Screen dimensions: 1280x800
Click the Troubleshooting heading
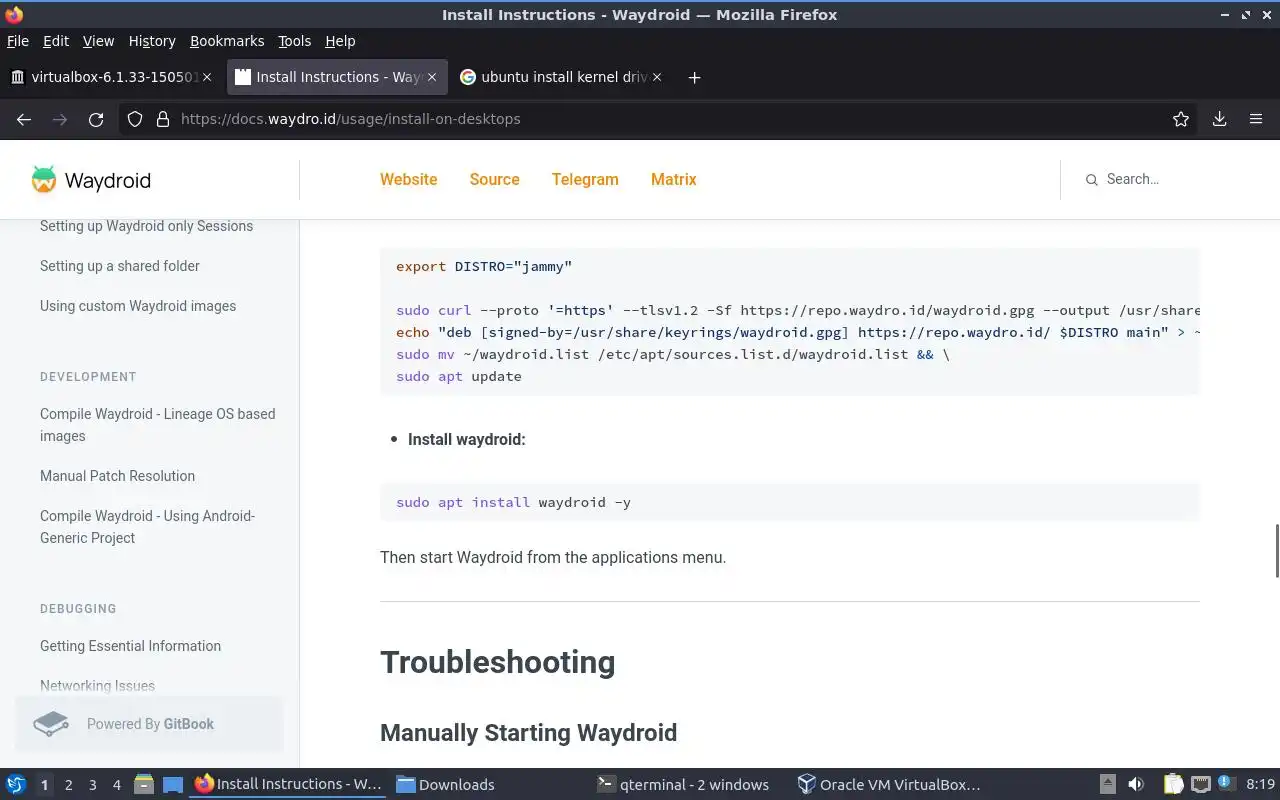click(497, 662)
